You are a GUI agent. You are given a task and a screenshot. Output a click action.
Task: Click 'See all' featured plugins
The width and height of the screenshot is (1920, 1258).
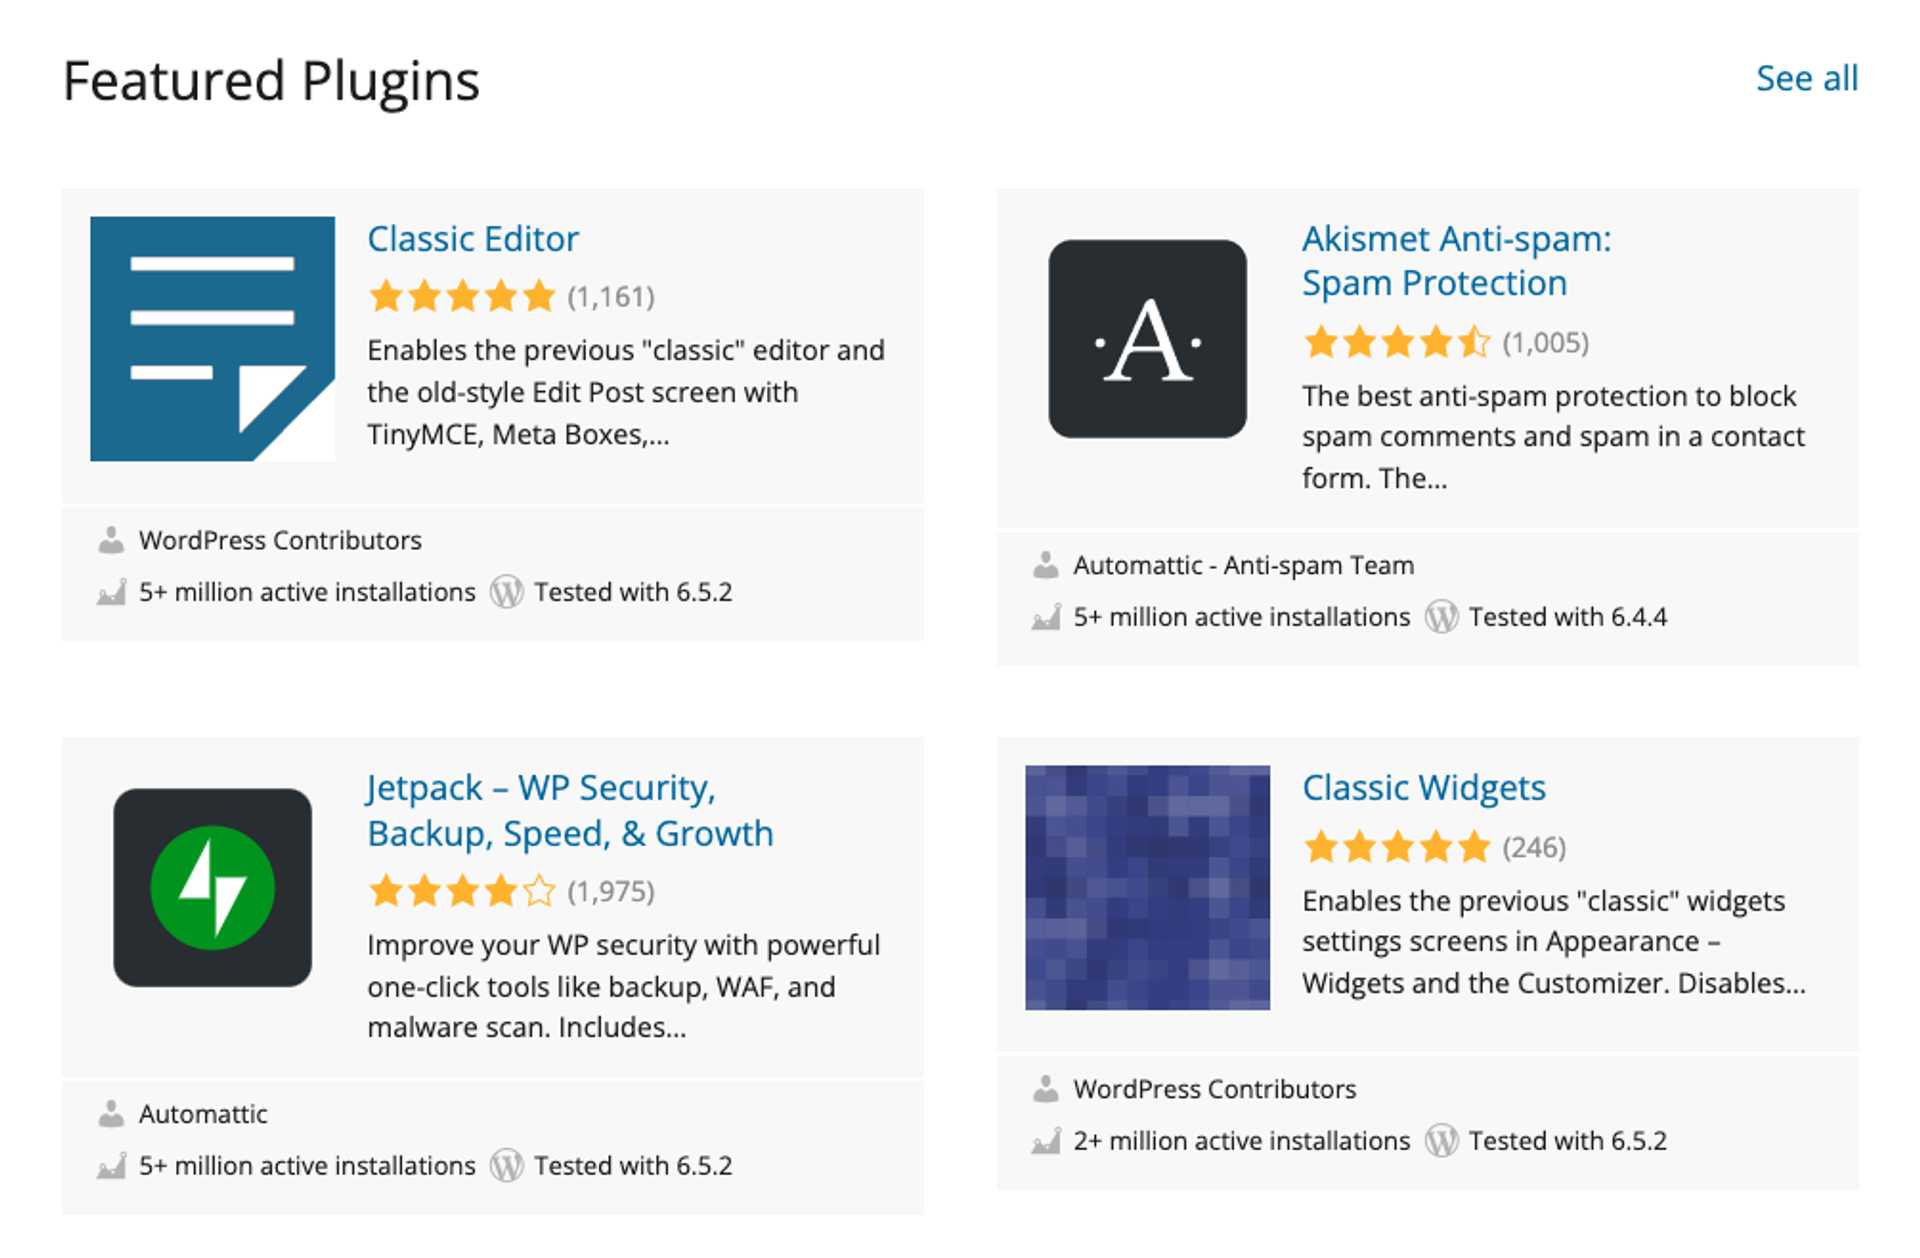tap(1806, 78)
